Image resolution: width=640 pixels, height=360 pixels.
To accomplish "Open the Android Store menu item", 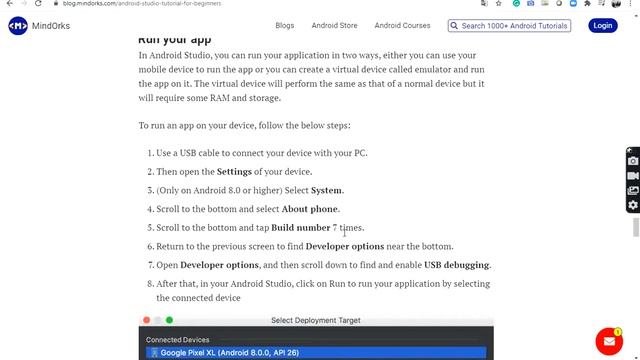I will pos(334,25).
